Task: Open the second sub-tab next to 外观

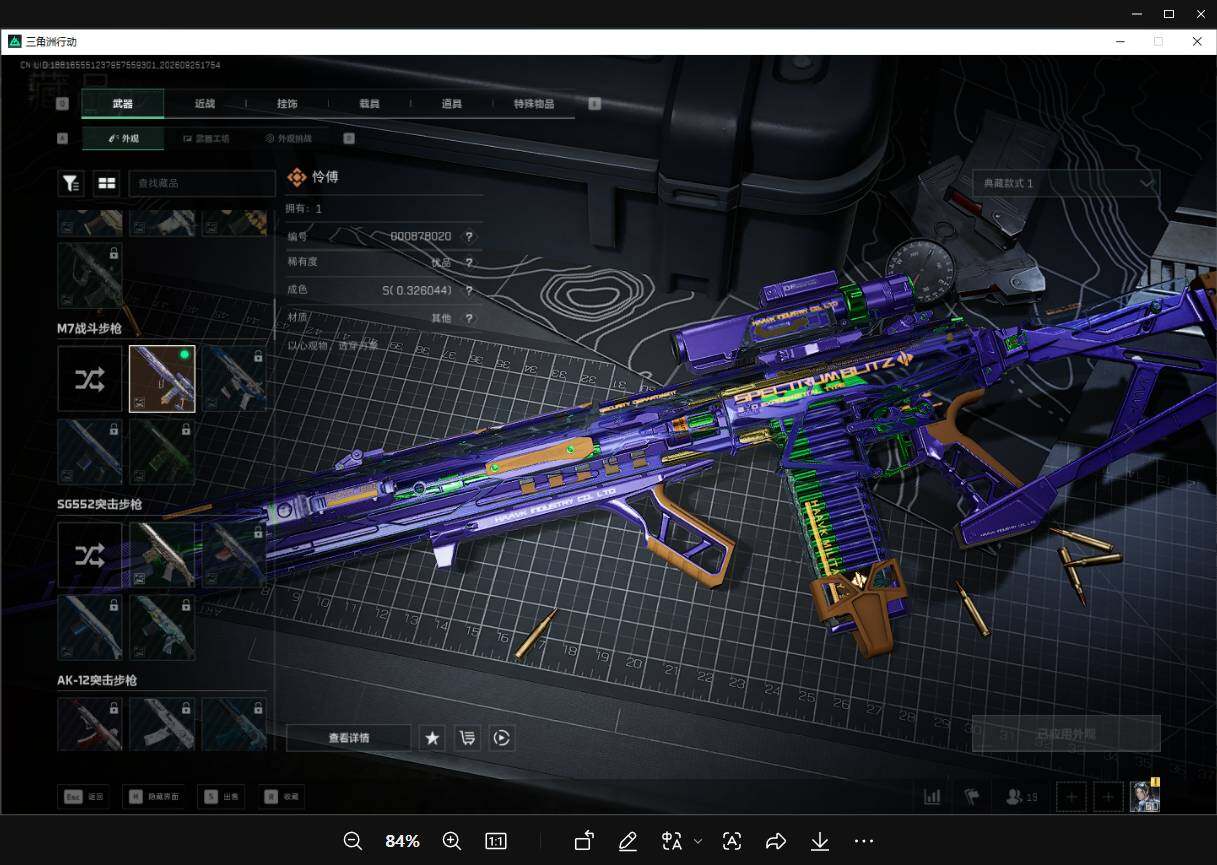Action: click(206, 139)
